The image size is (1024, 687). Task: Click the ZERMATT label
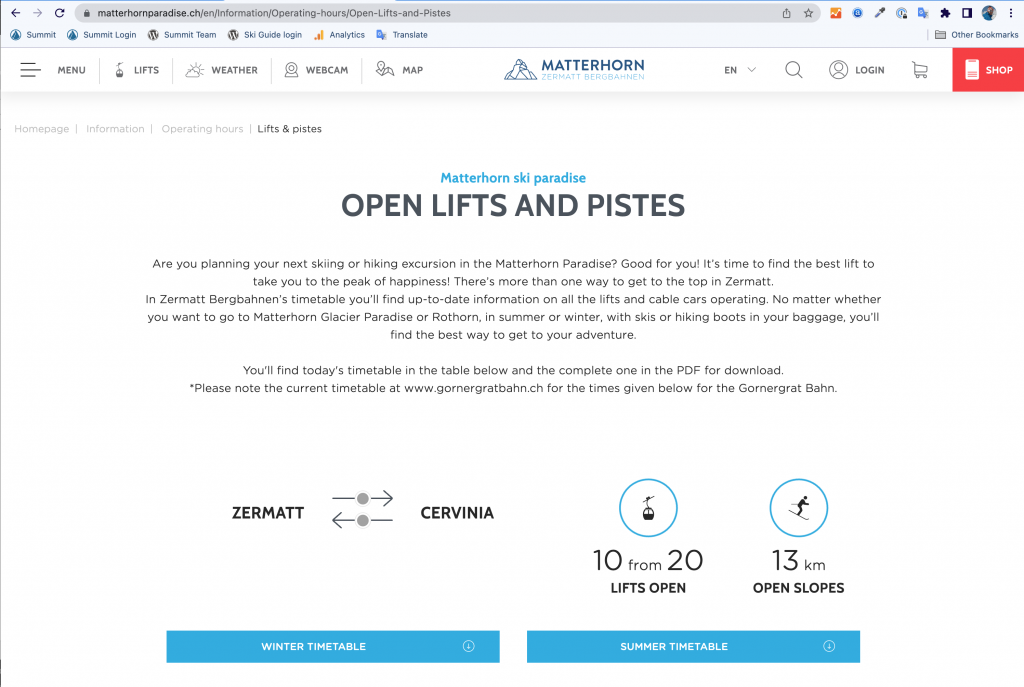click(268, 513)
